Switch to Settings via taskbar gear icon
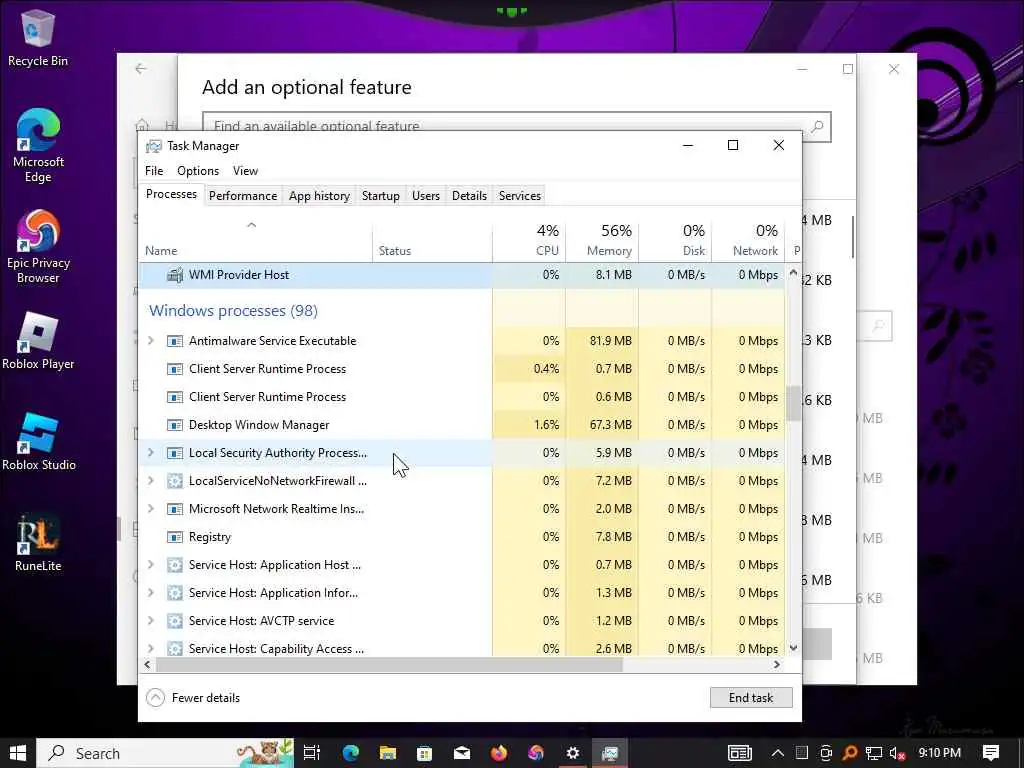This screenshot has width=1024, height=768. [573, 753]
